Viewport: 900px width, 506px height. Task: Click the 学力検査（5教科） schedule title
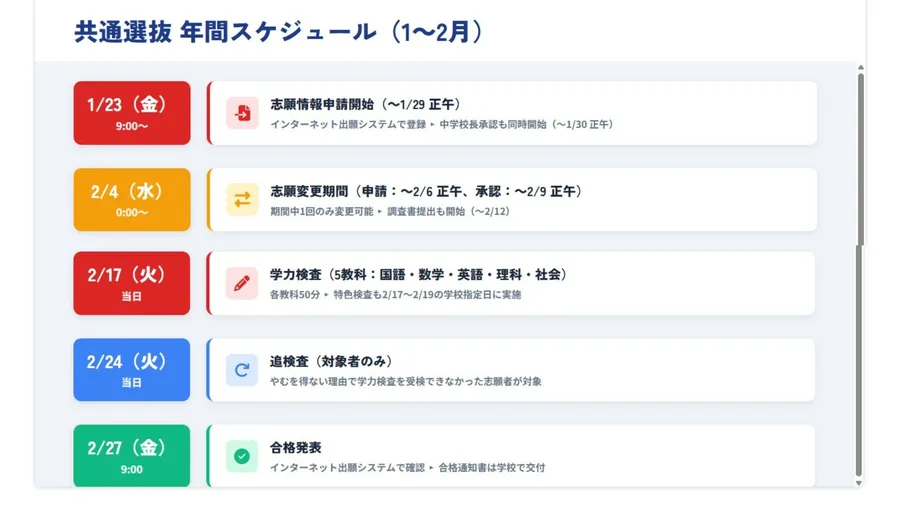pyautogui.click(x=419, y=275)
